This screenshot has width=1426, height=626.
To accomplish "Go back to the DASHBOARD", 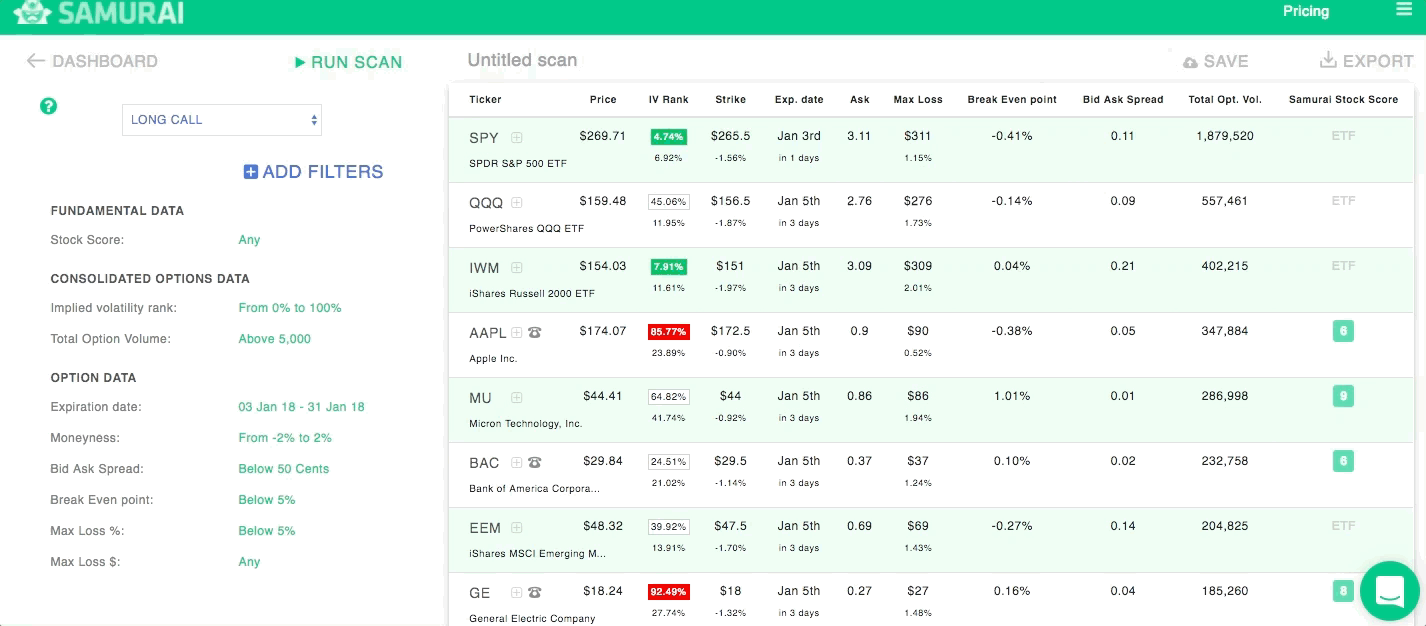I will tap(92, 61).
